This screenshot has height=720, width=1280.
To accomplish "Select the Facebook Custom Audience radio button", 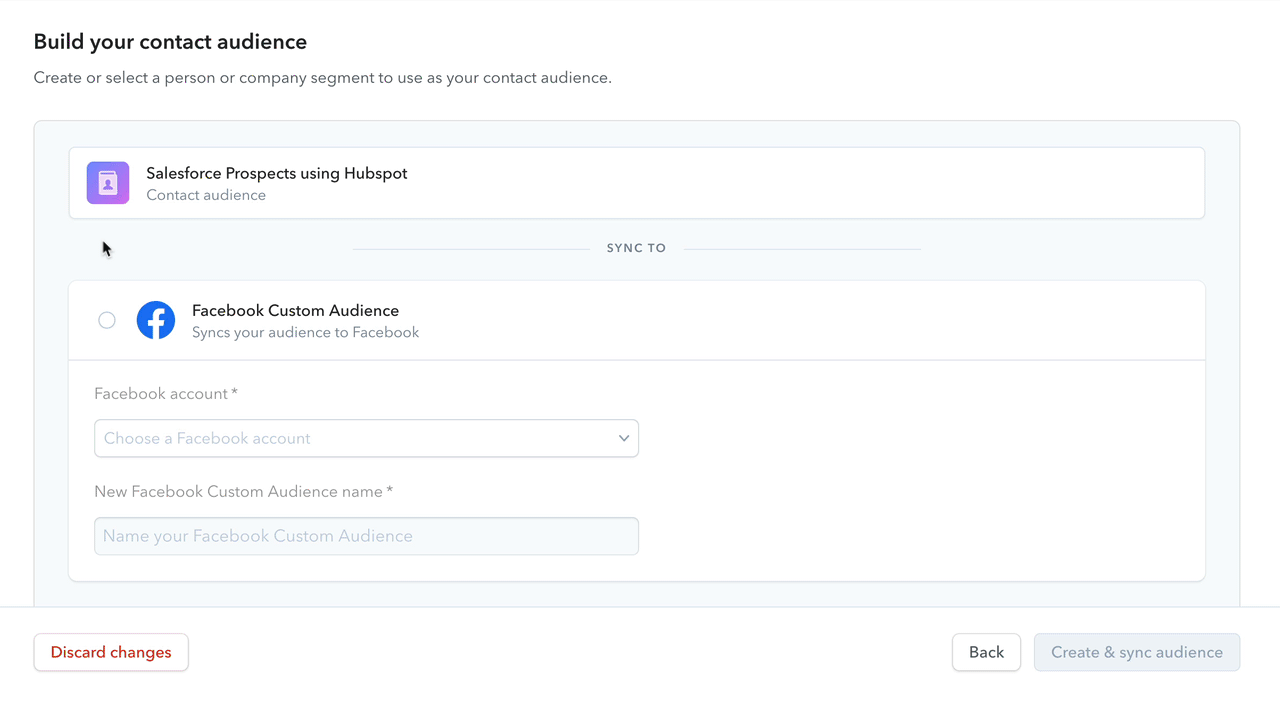I will [107, 320].
